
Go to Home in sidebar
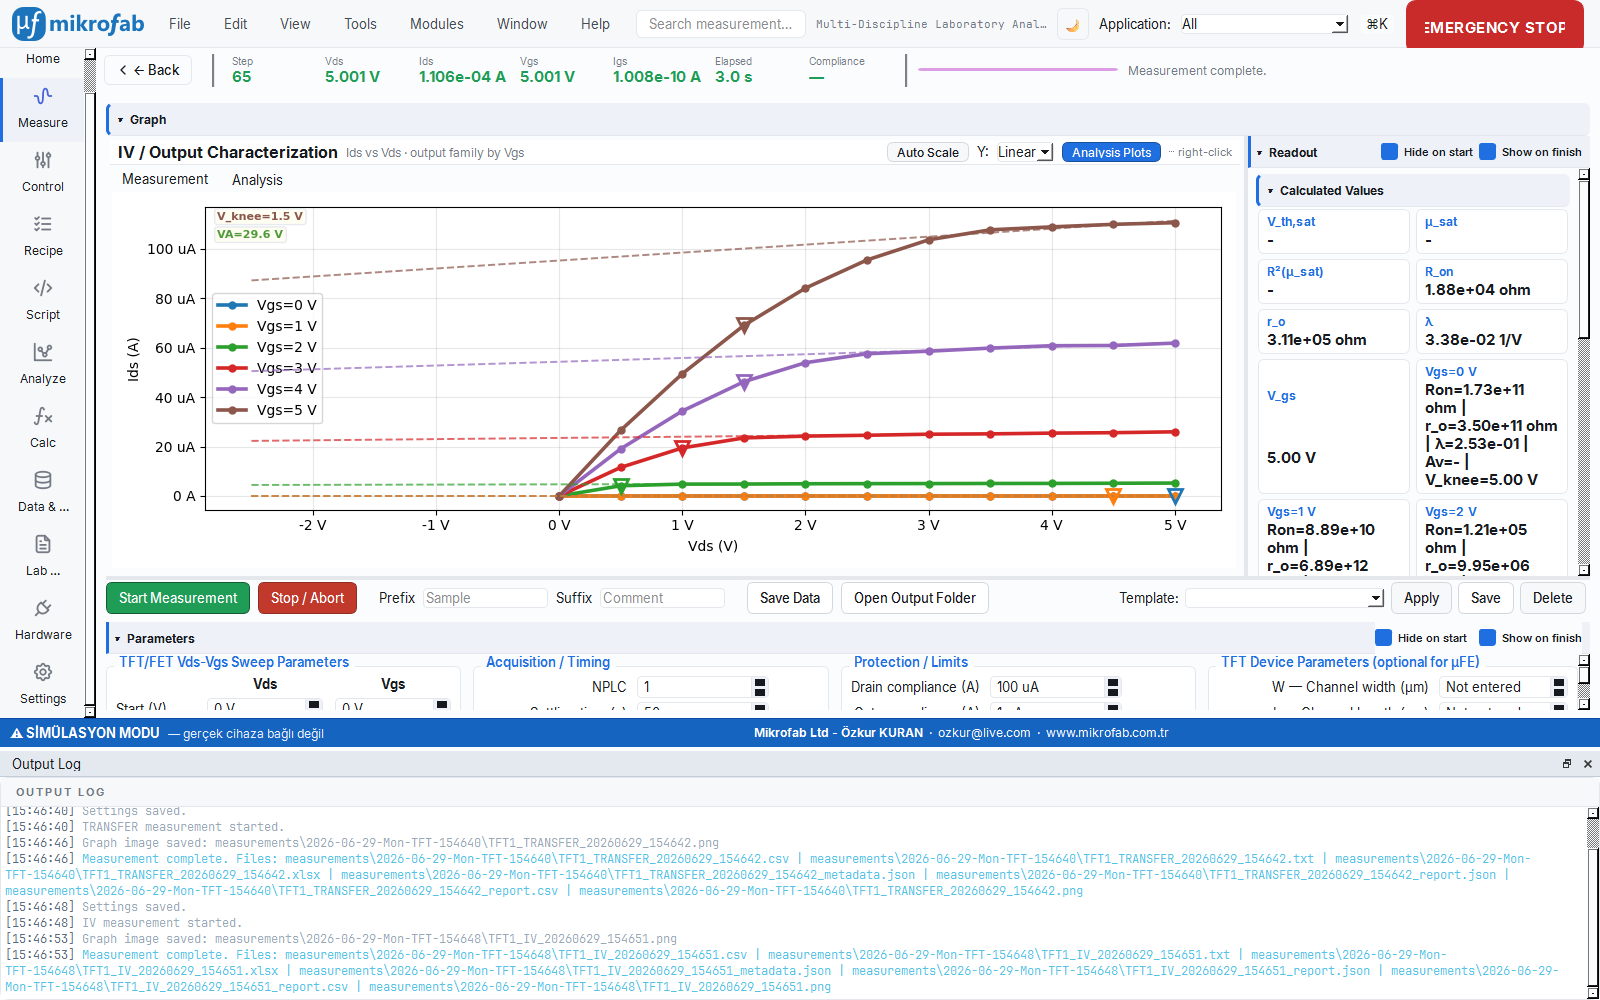point(43,59)
